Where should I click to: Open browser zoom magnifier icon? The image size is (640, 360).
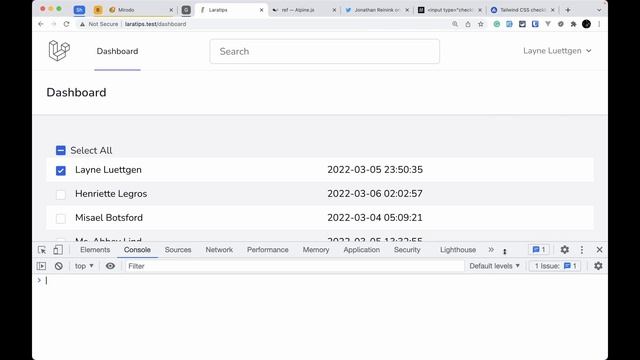coord(455,24)
